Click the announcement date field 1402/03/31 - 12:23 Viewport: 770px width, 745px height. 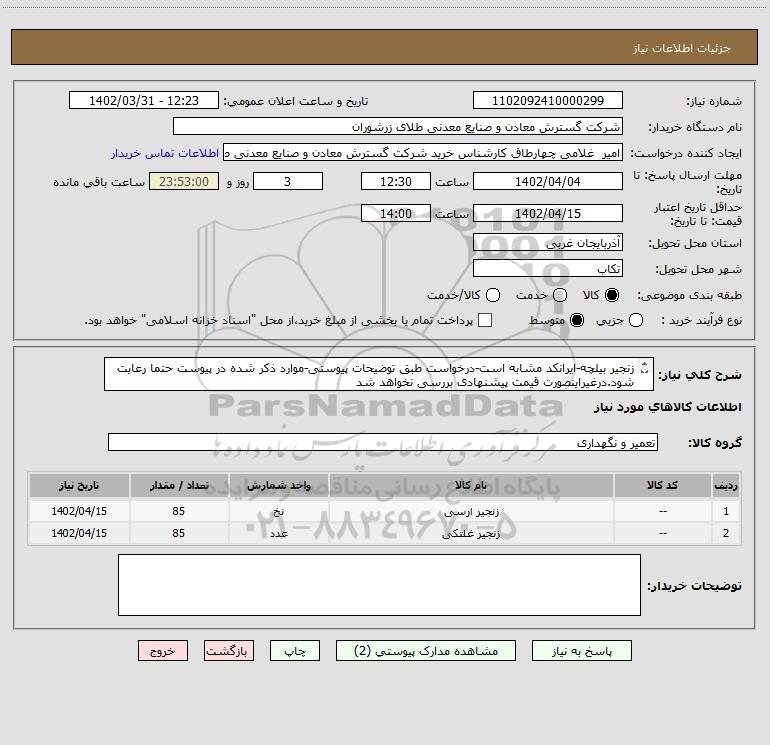click(x=144, y=101)
